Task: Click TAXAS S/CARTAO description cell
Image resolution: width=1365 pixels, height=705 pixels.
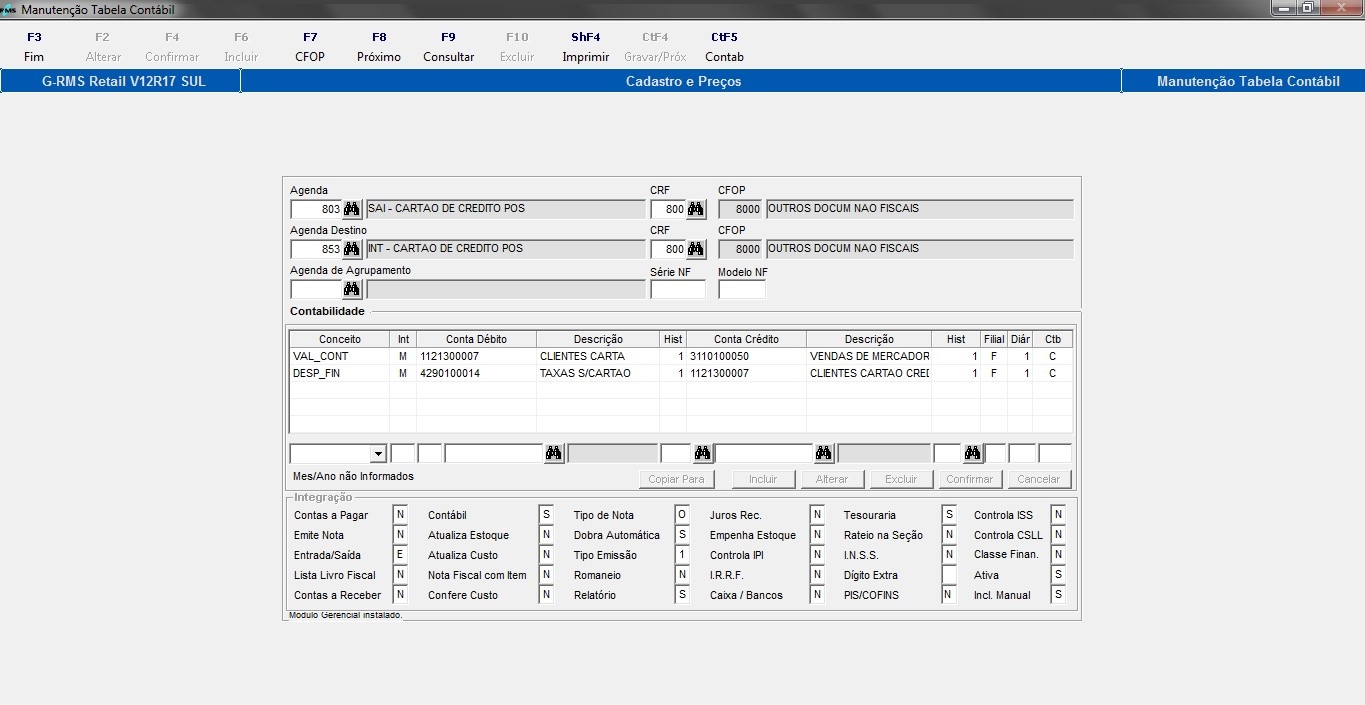Action: coord(598,373)
